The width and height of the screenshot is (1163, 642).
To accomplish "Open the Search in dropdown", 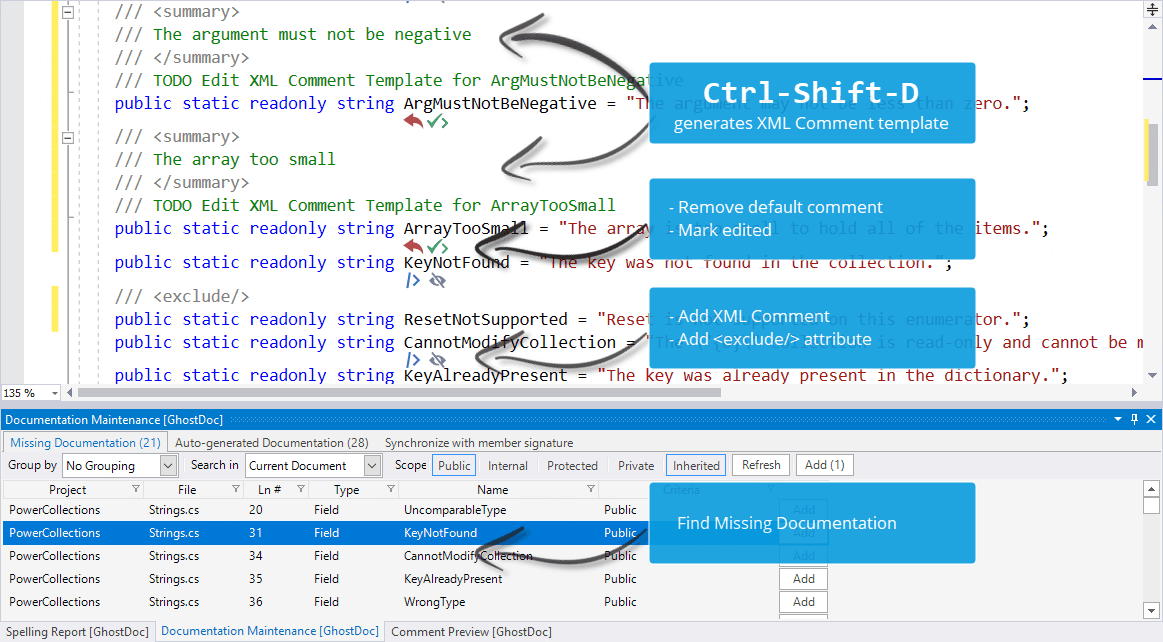I will 371,465.
